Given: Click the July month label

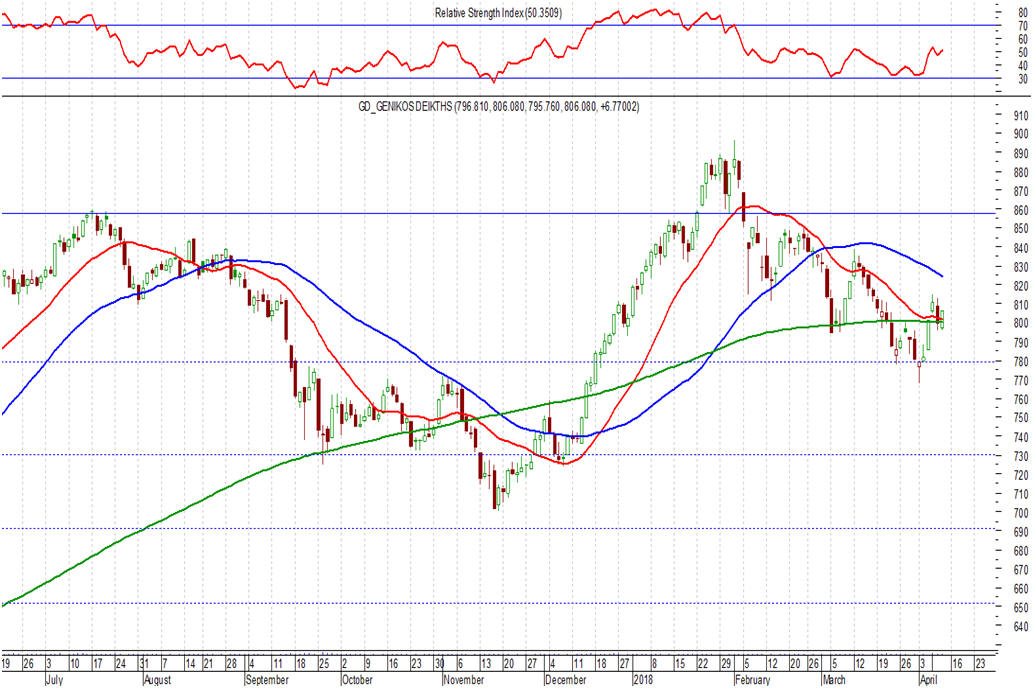Looking at the screenshot, I should click(54, 680).
